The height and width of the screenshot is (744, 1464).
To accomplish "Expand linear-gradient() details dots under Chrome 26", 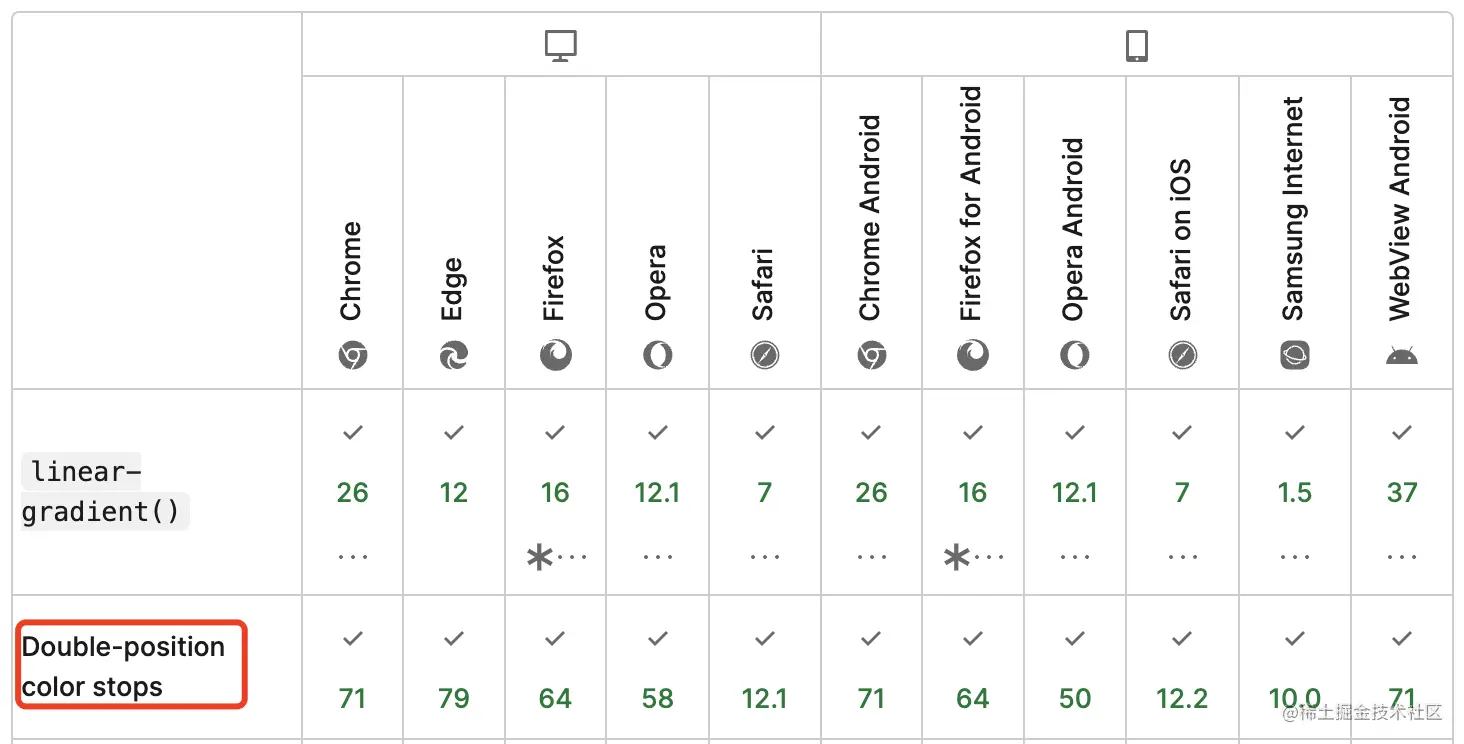I will 353,556.
